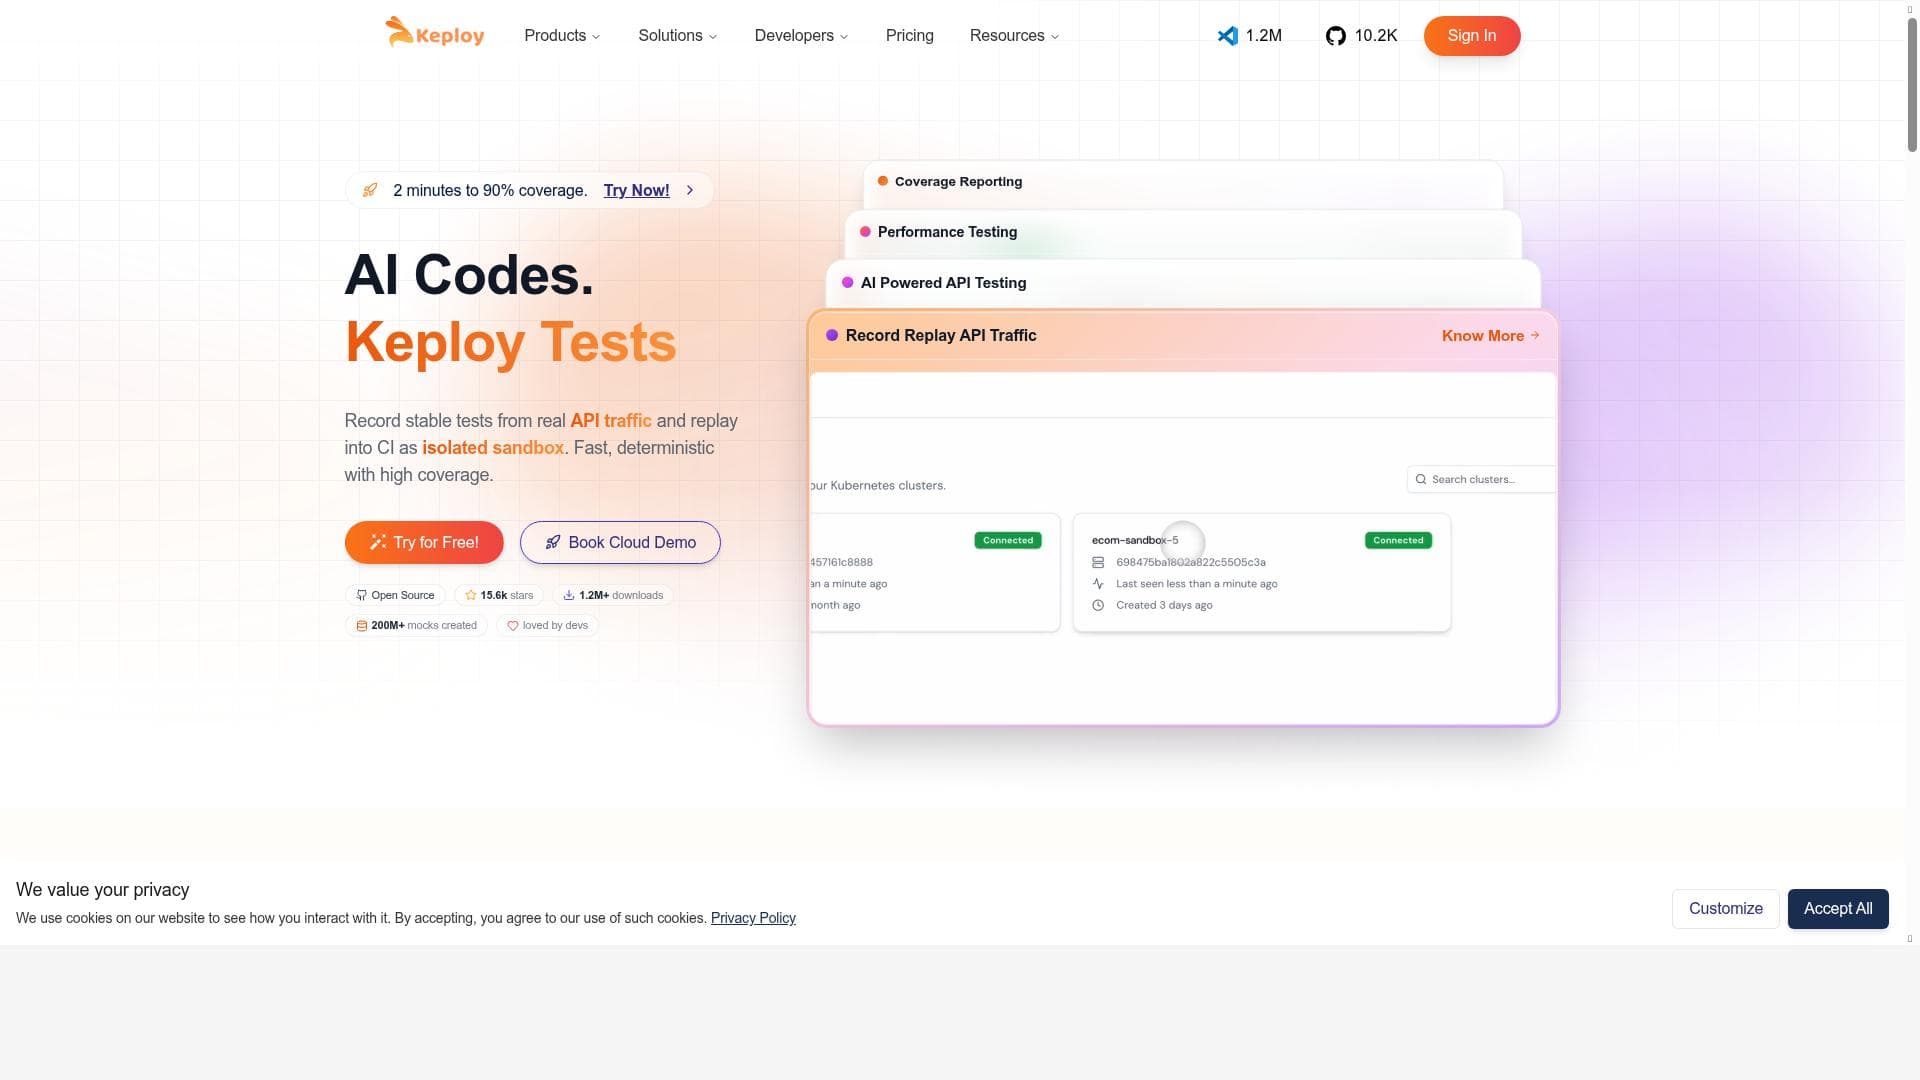Select the AI Powered API Testing tab
Screen dimensions: 1920x1080
coord(1183,285)
